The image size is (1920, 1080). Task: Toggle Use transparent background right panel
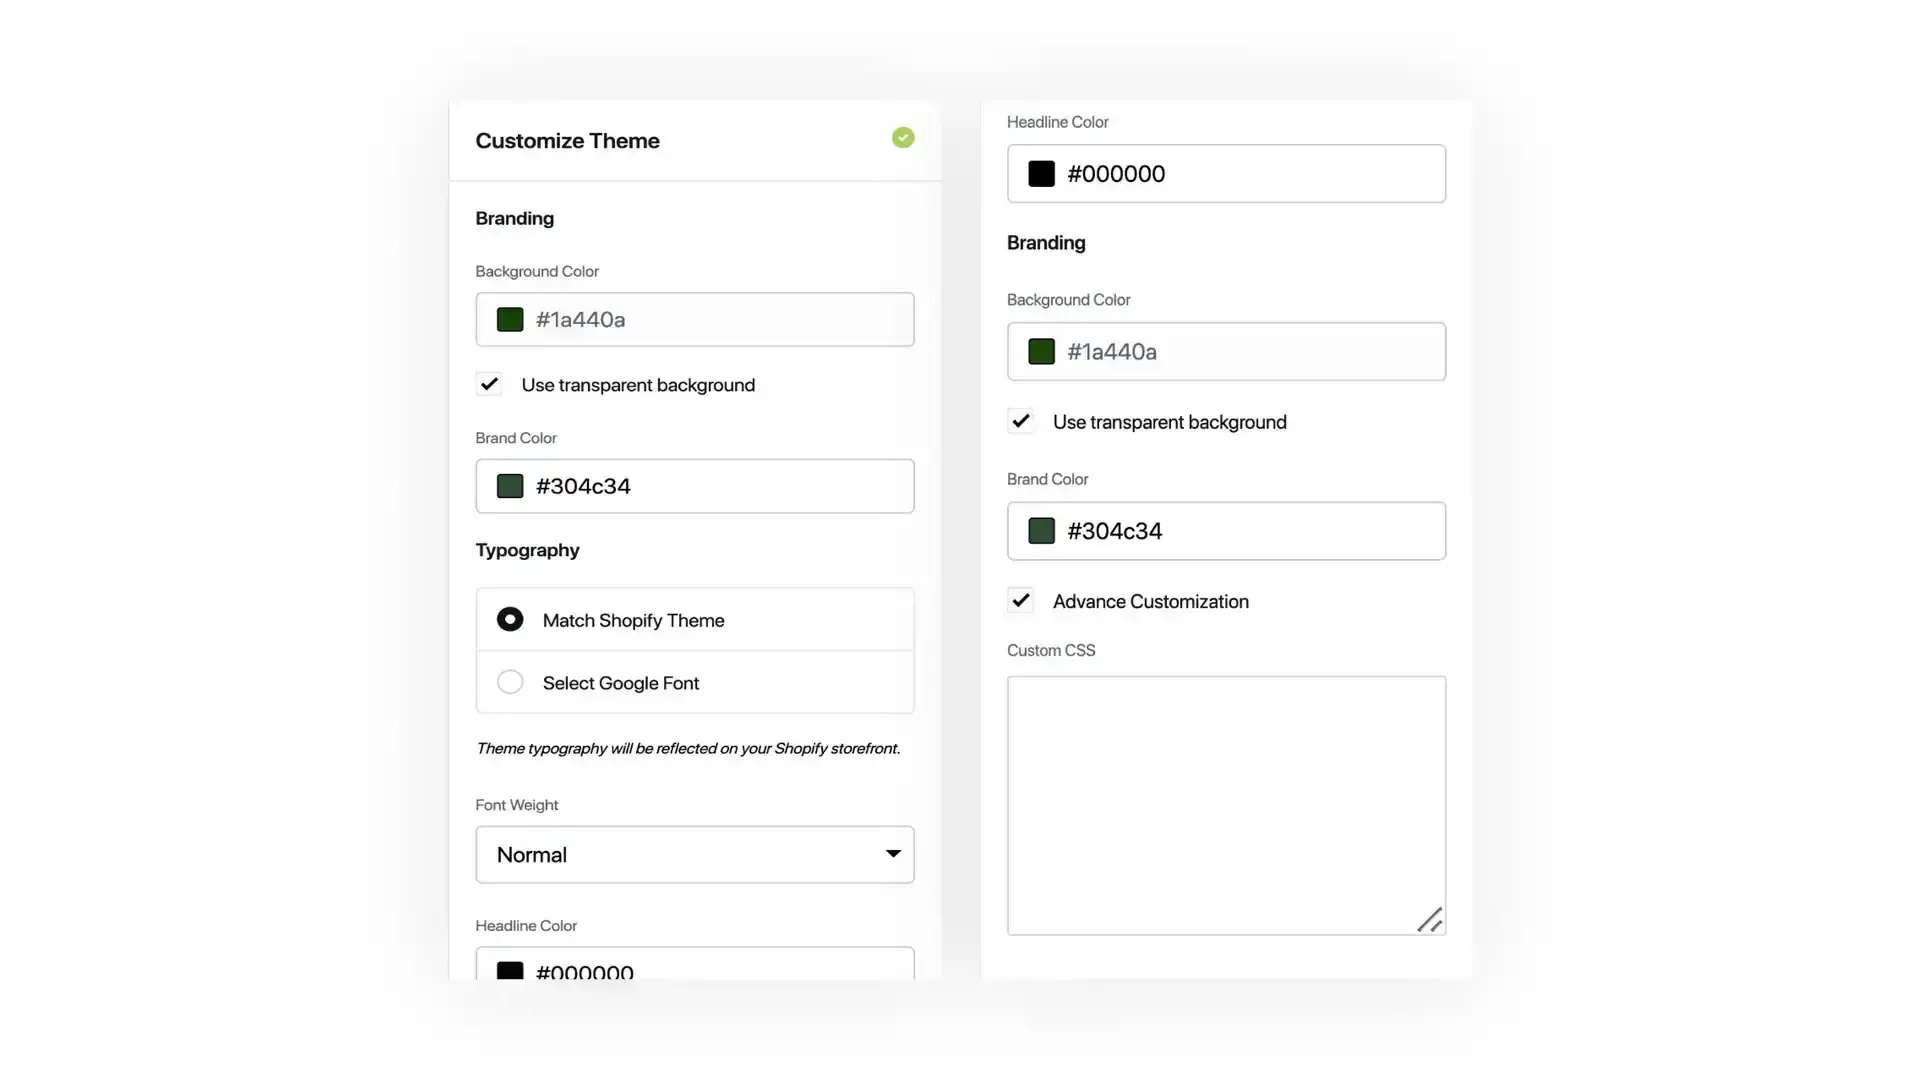[x=1021, y=421]
